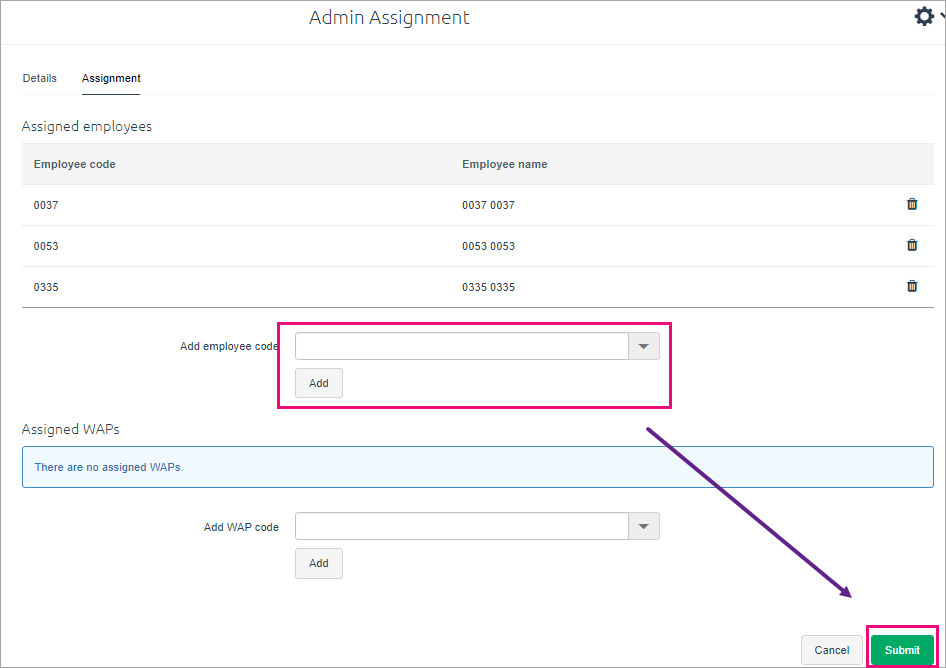Click the Employee code column header
946x668 pixels.
(x=75, y=164)
